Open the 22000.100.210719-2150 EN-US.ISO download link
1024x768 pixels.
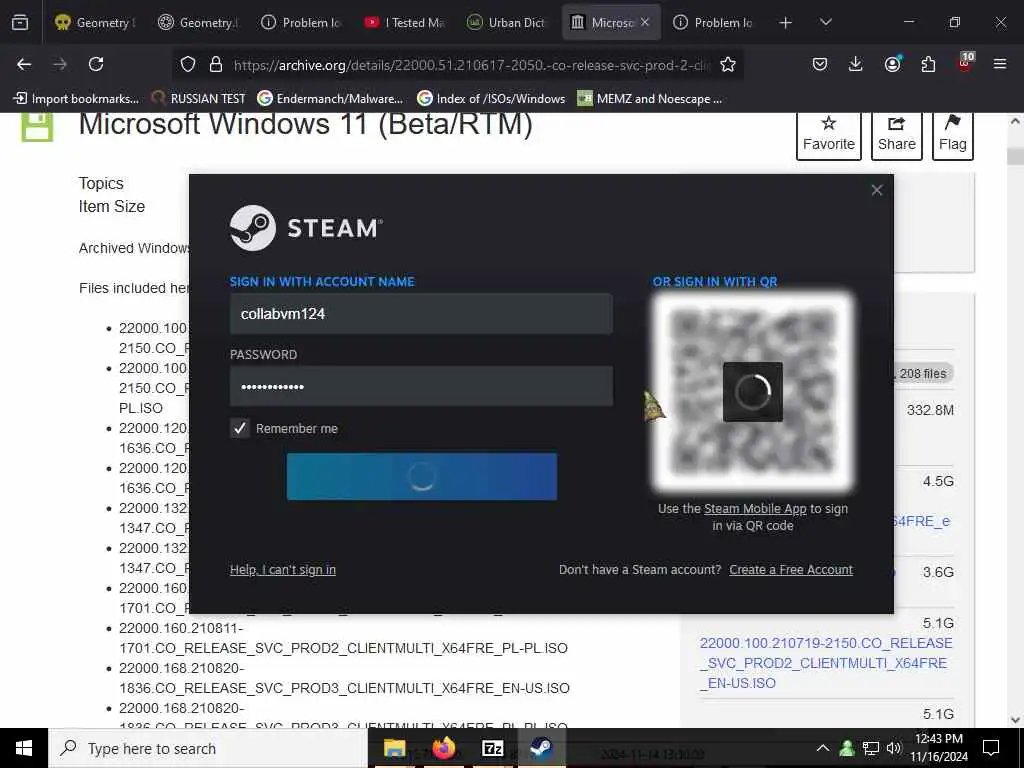click(825, 663)
